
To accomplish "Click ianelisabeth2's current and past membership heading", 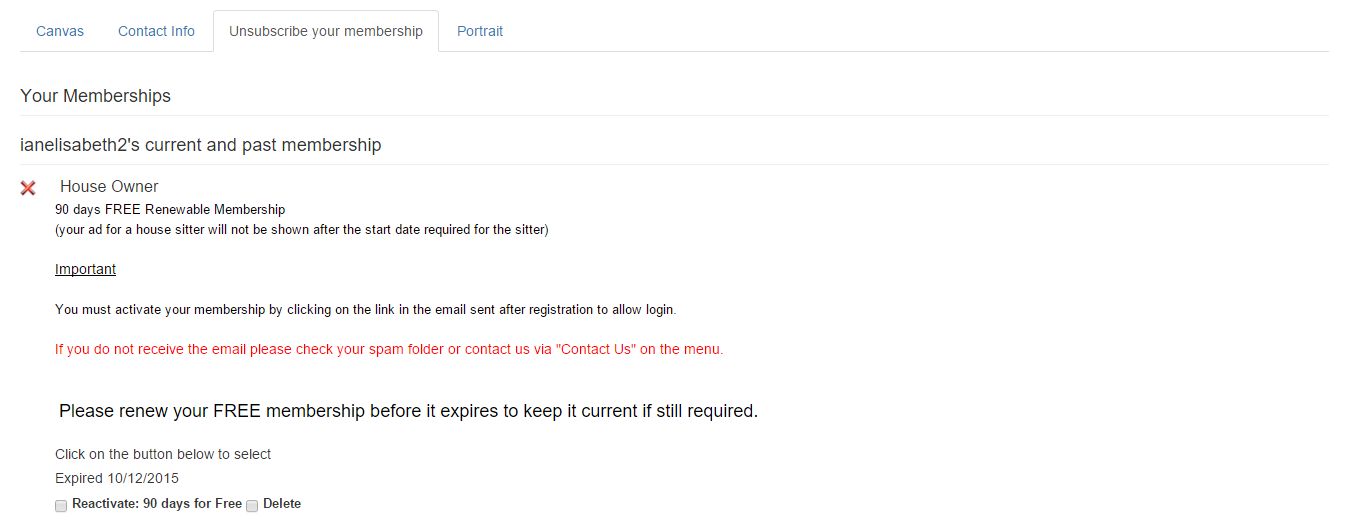I will tap(200, 145).
